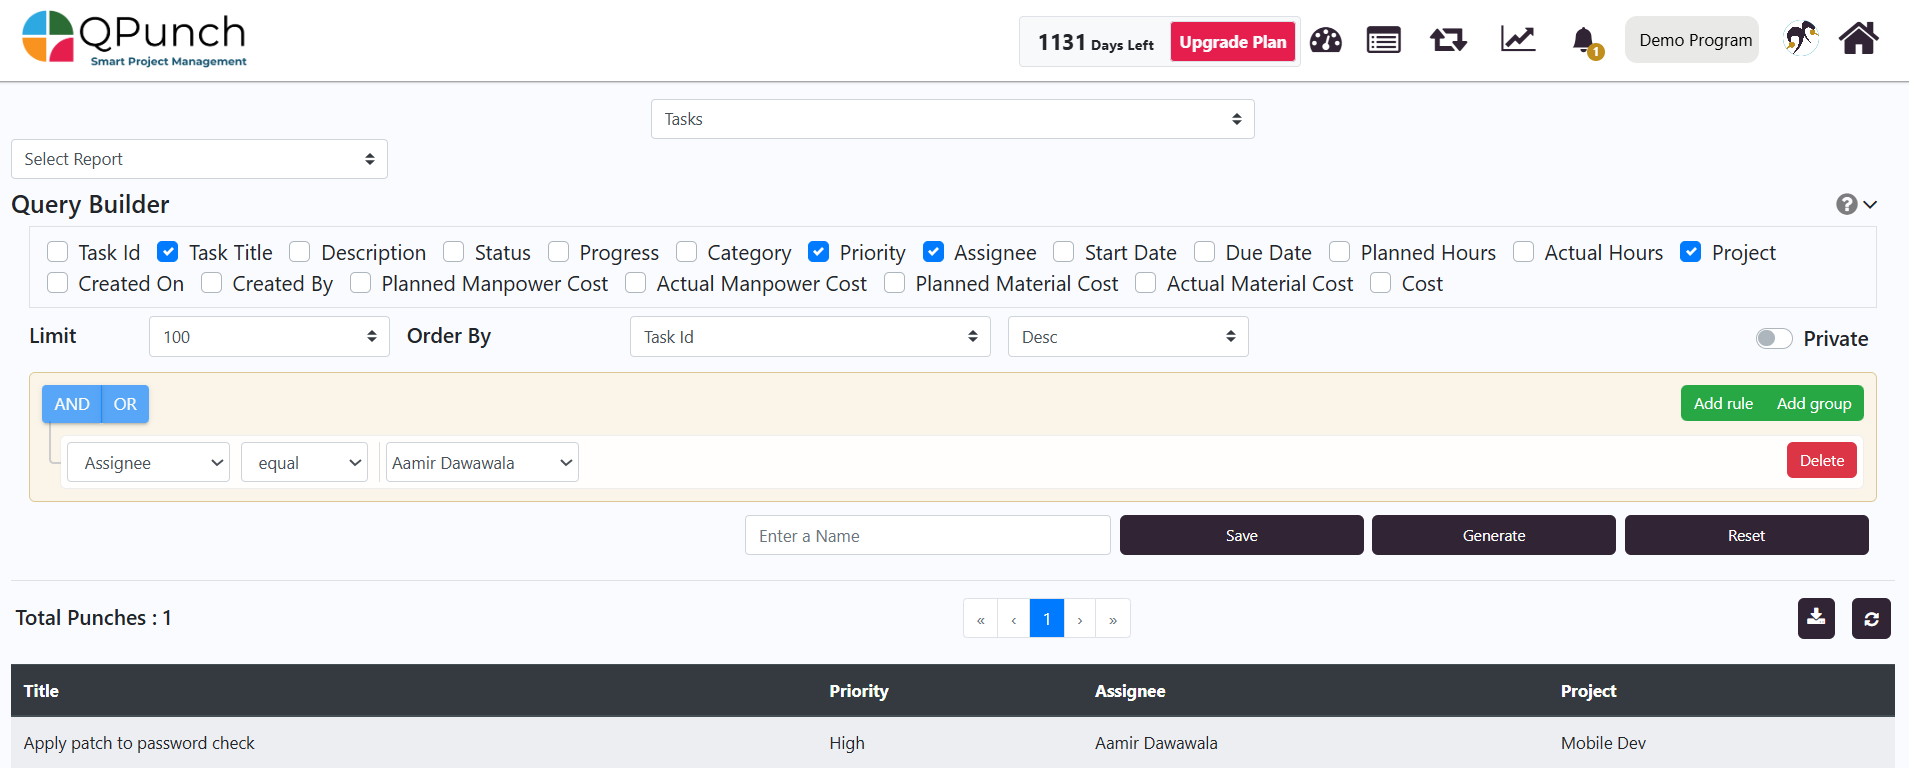Switch the rule condition to OR
Viewport: 1909px width, 772px height.
coord(125,404)
